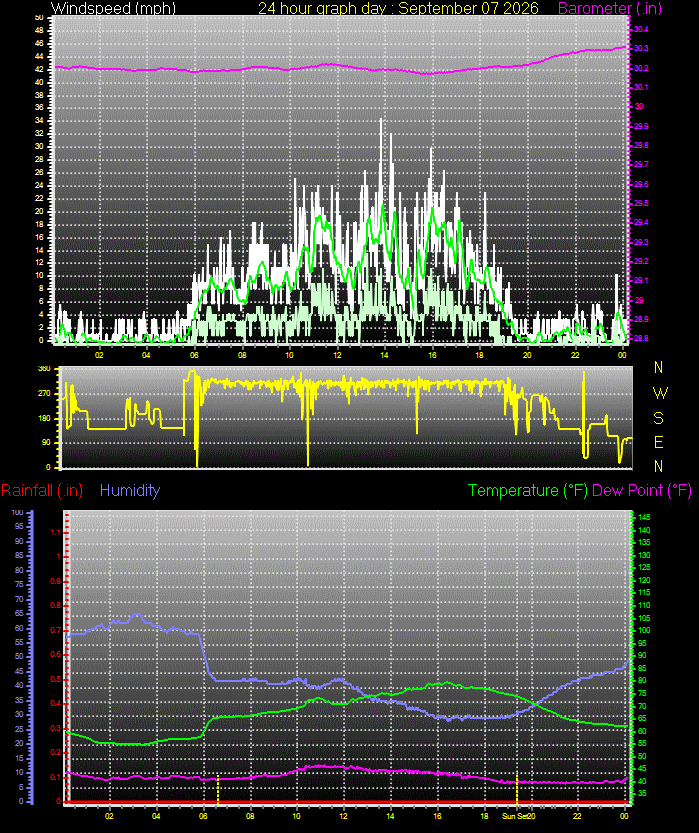Screen dimensions: 699x833
Task: Click the '50' humidity axis value
Action: click(x=19, y=657)
